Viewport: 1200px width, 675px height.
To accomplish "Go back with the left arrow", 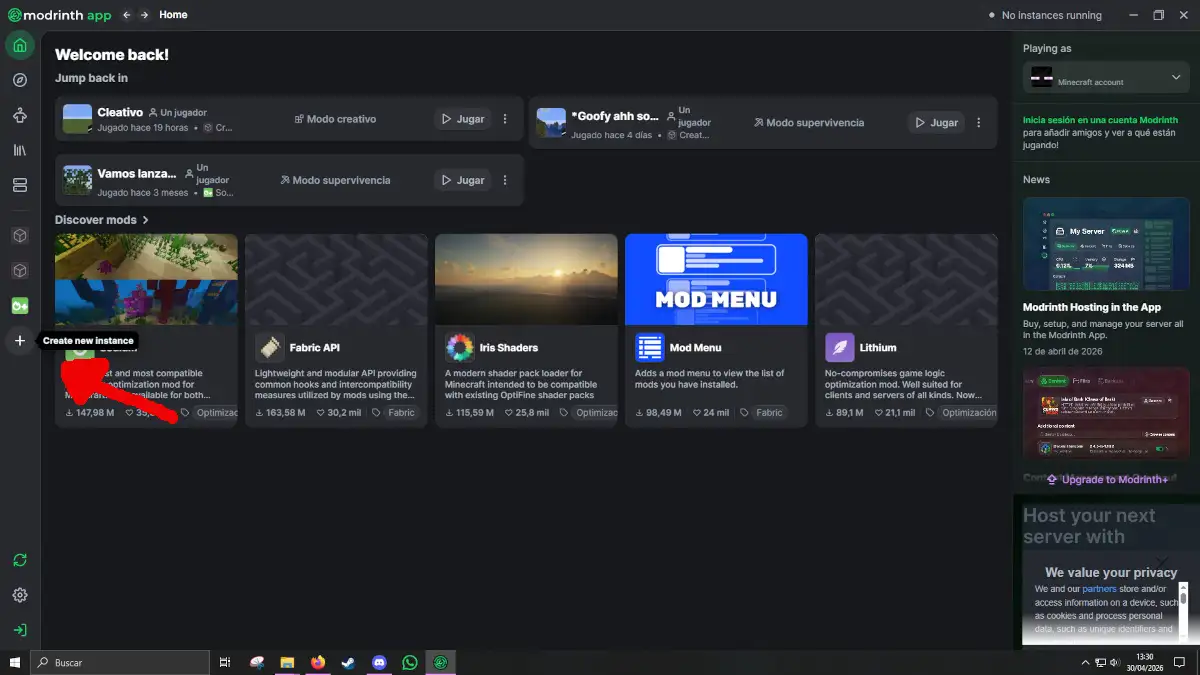I will tap(126, 15).
